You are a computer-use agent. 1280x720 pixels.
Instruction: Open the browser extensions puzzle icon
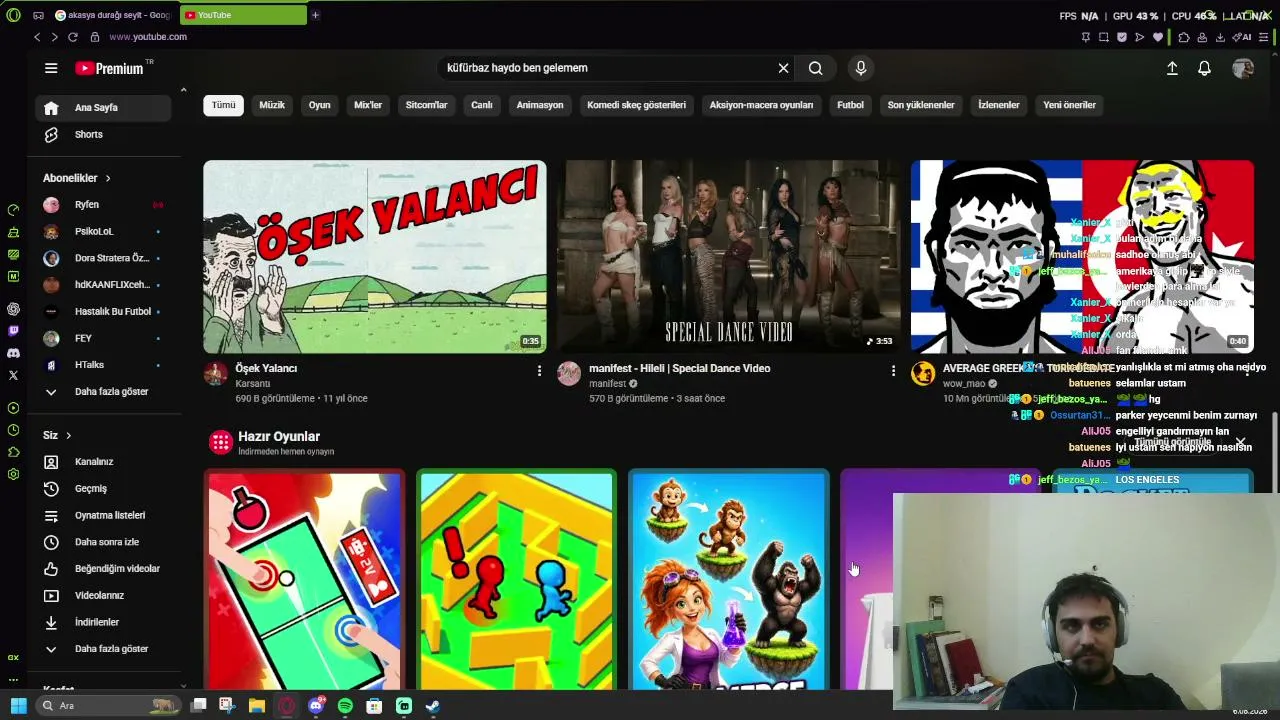pyautogui.click(x=1183, y=37)
